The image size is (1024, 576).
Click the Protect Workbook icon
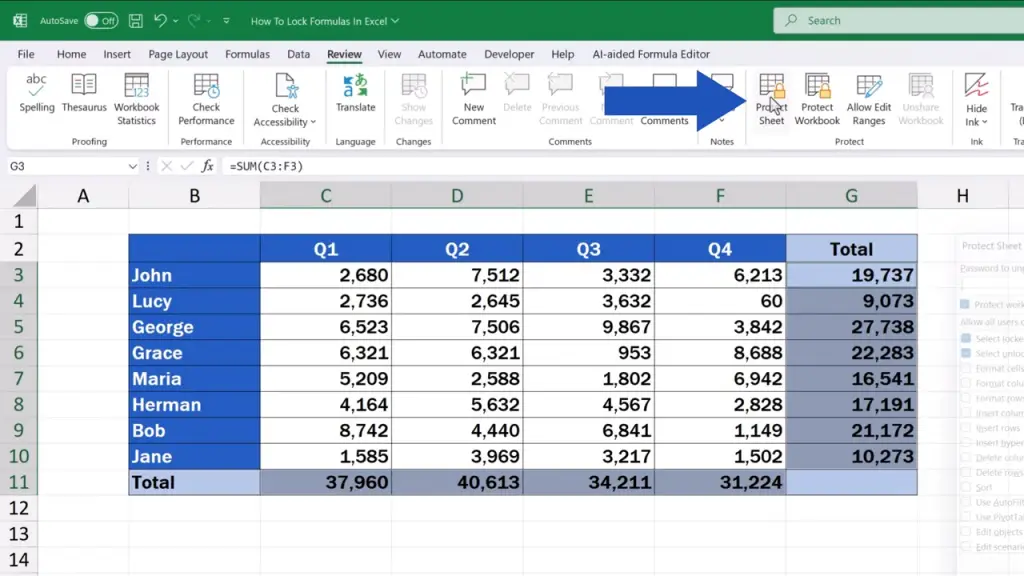[817, 99]
